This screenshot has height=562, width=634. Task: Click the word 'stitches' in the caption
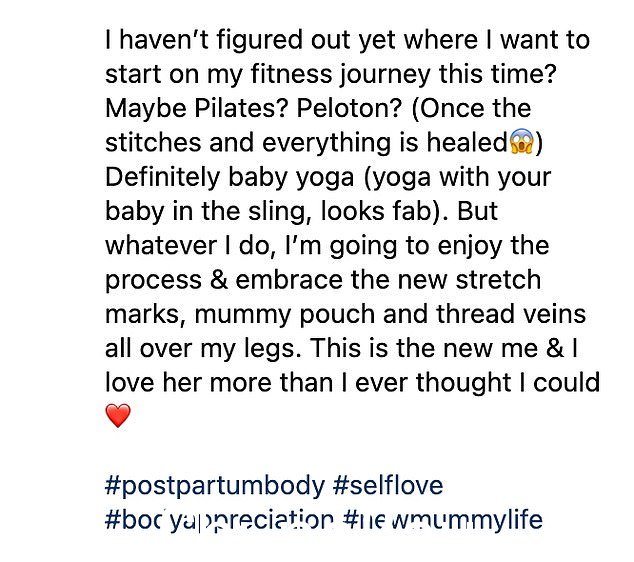pyautogui.click(x=153, y=142)
